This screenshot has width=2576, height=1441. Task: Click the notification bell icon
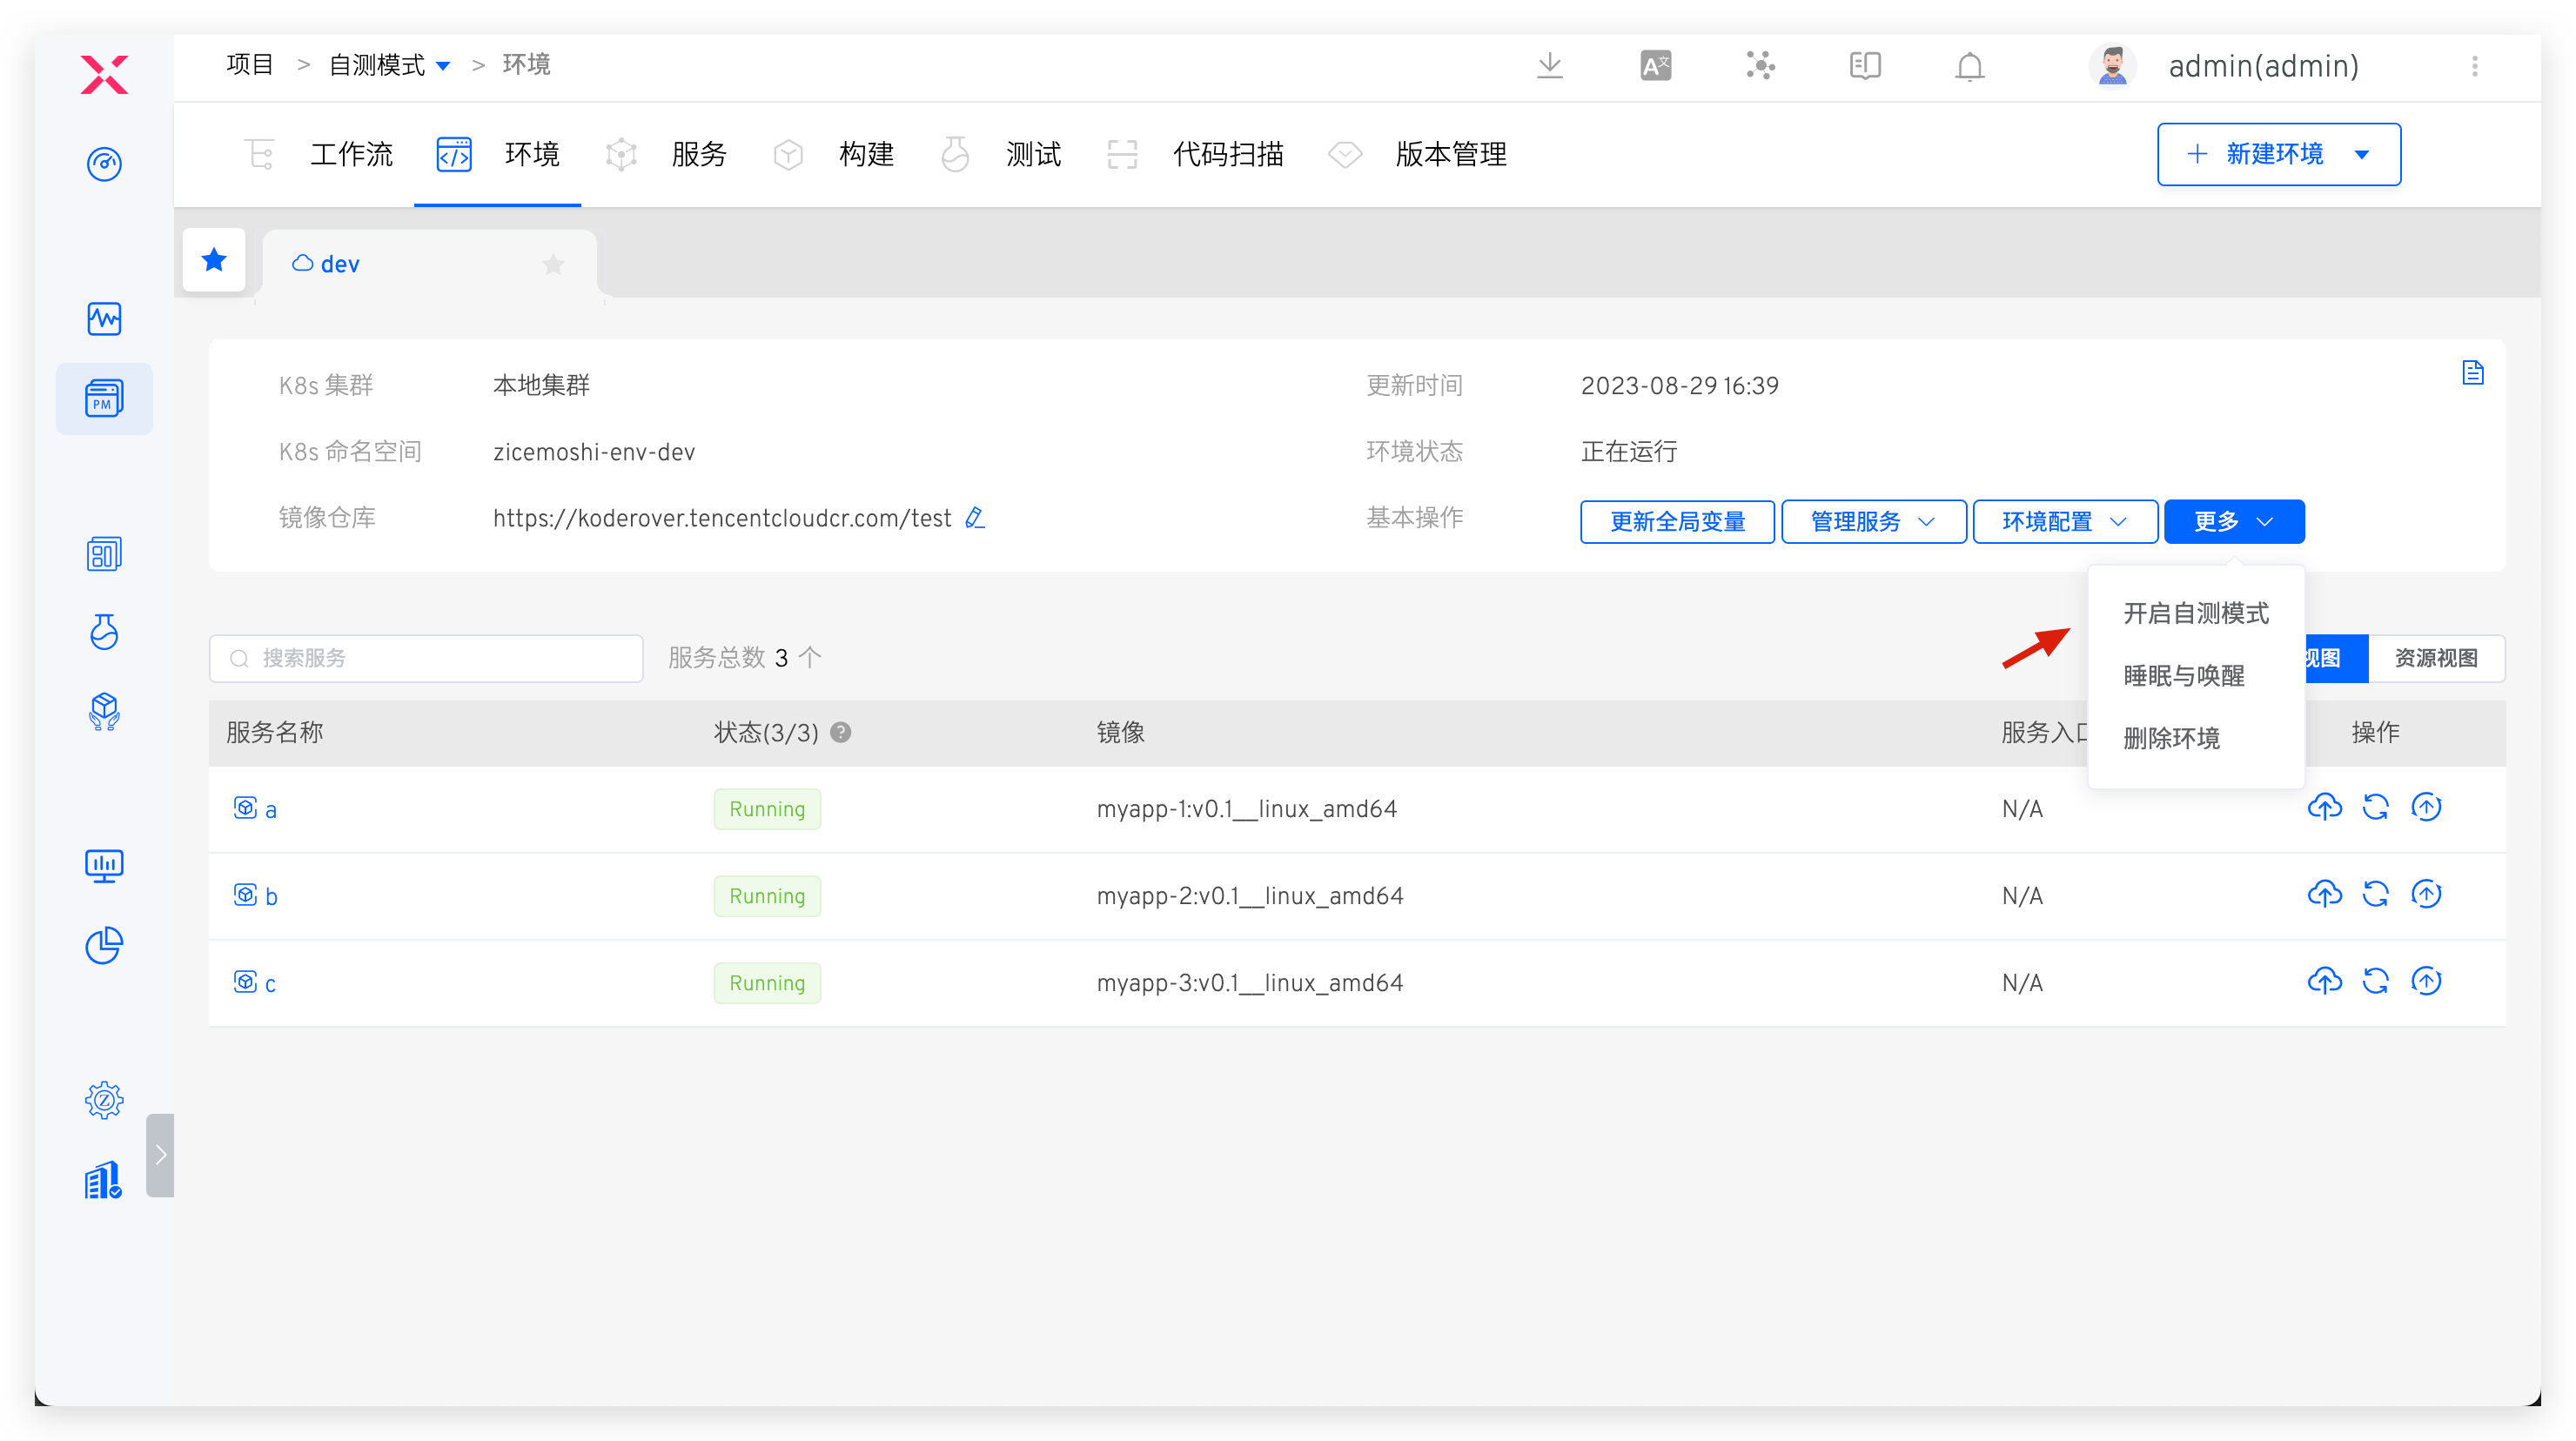pyautogui.click(x=1969, y=66)
